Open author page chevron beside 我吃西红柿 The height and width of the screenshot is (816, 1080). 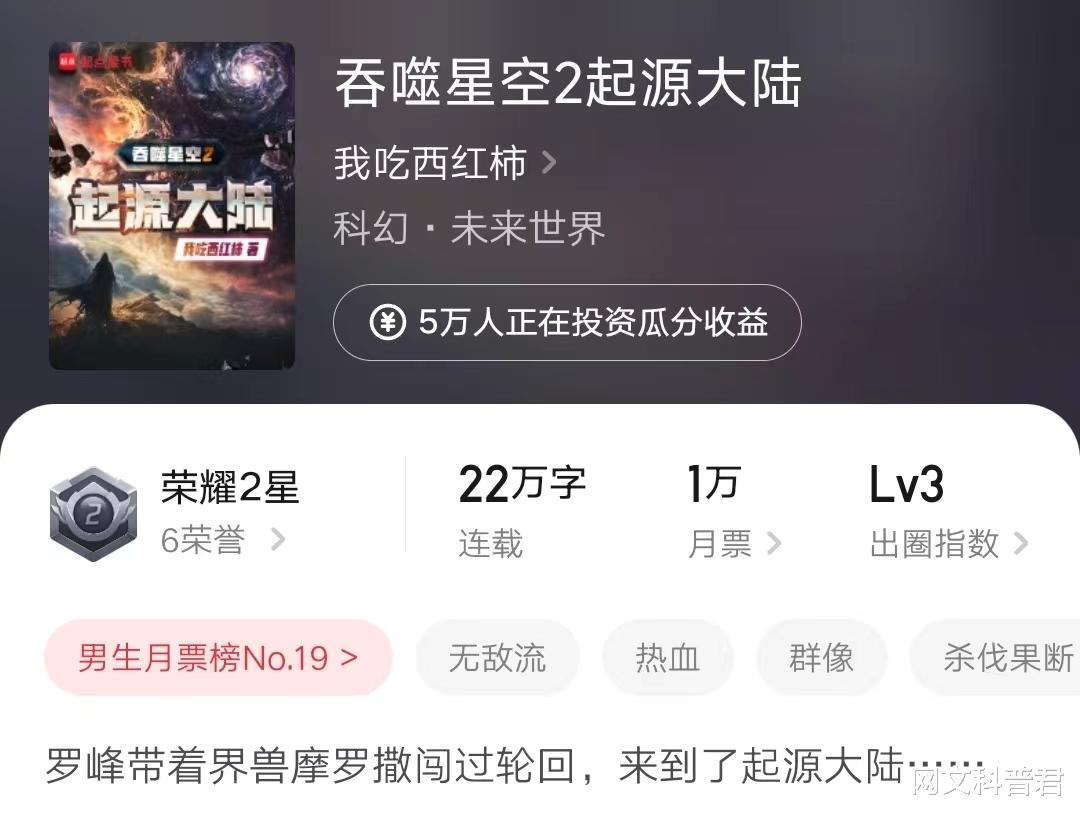click(x=549, y=163)
